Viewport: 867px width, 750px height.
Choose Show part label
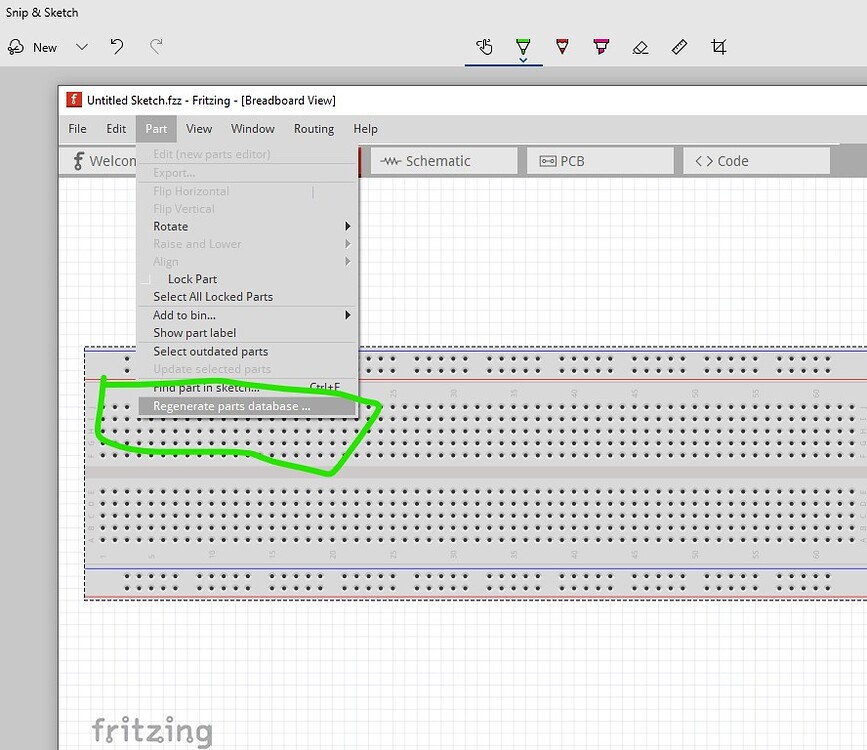[247, 333]
